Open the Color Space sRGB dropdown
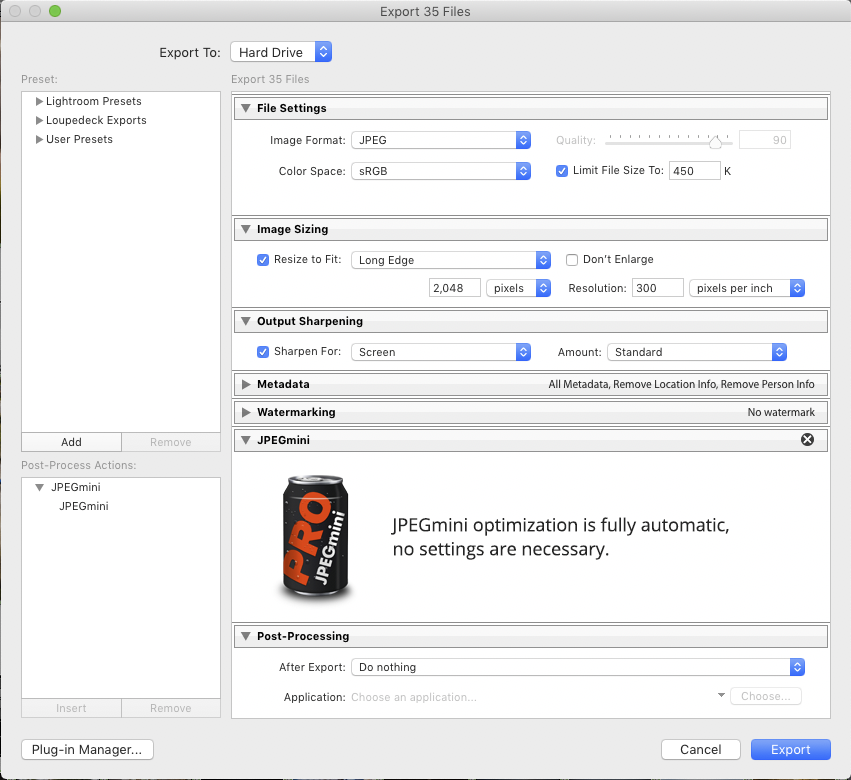Screen dimensions: 851x780 (441, 171)
